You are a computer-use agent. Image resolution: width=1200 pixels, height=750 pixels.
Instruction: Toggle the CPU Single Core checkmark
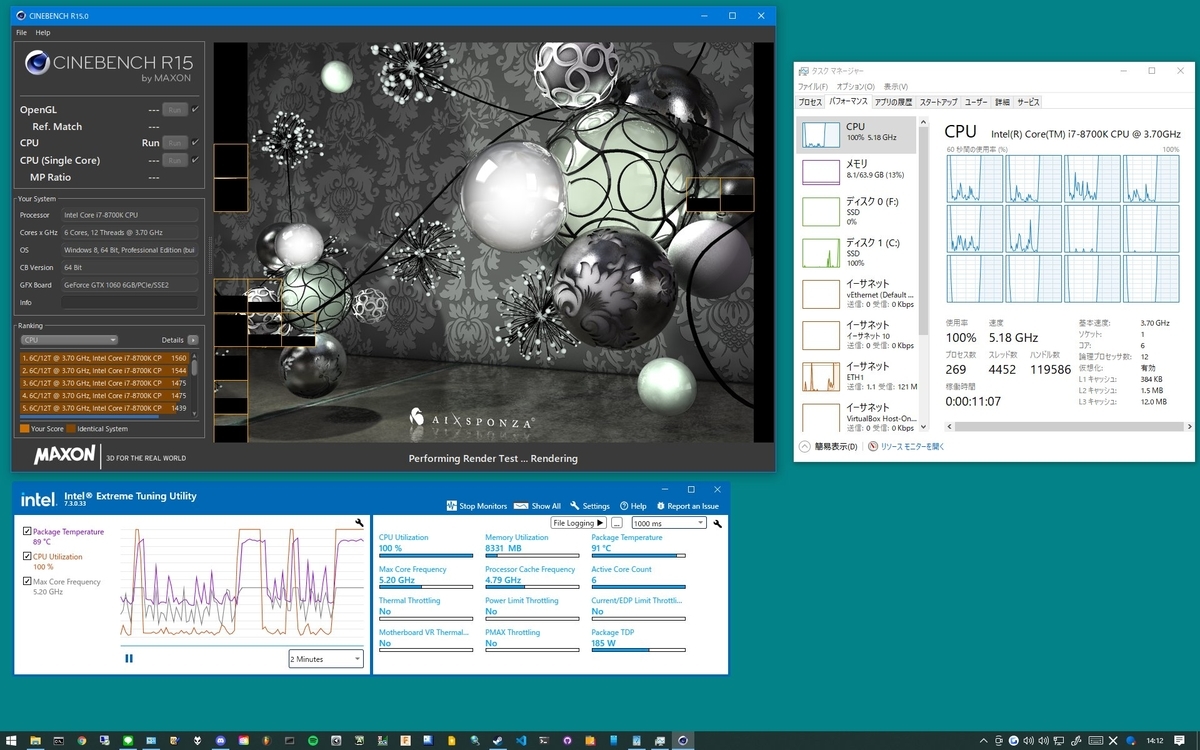point(195,160)
